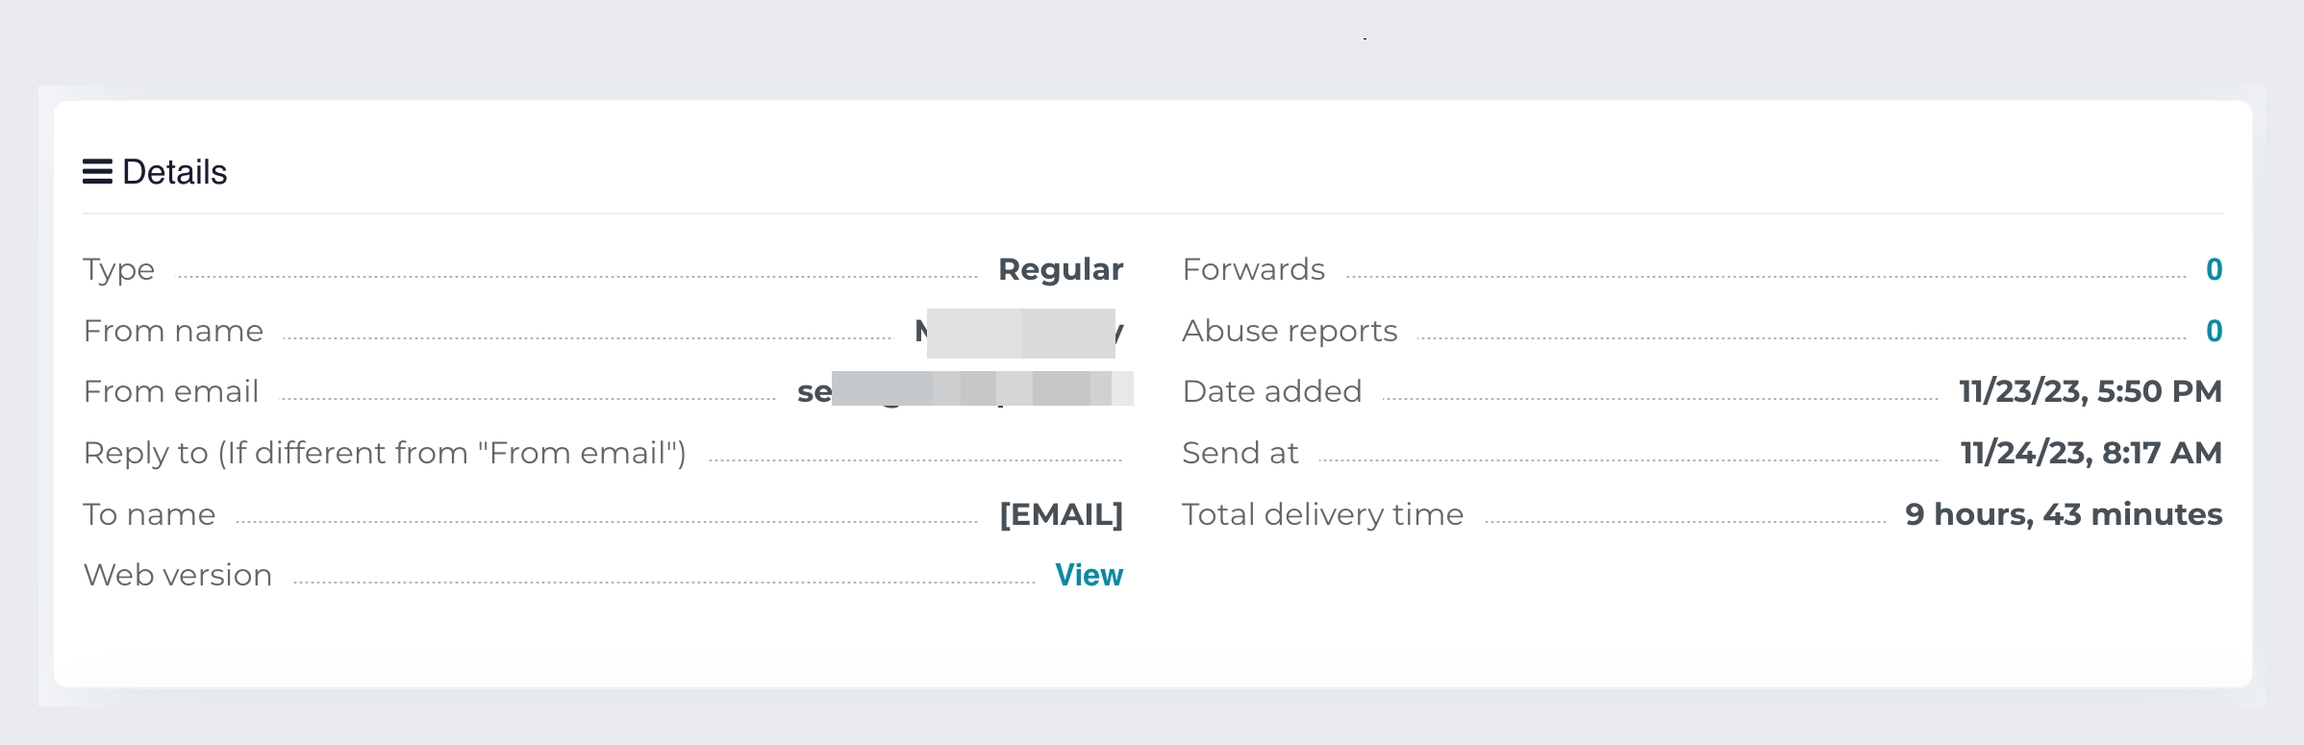Open the View web version link
Image resolution: width=2304 pixels, height=745 pixels.
(x=1089, y=575)
